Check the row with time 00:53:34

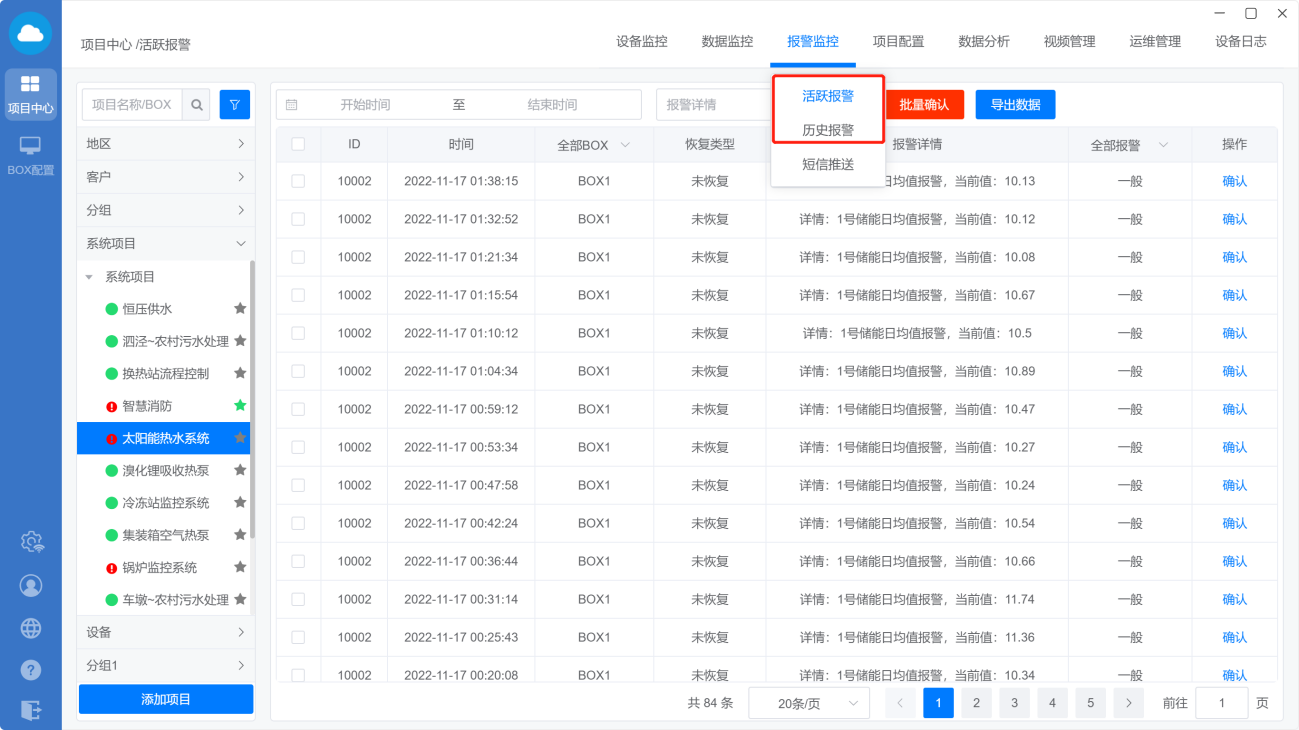tap(298, 447)
